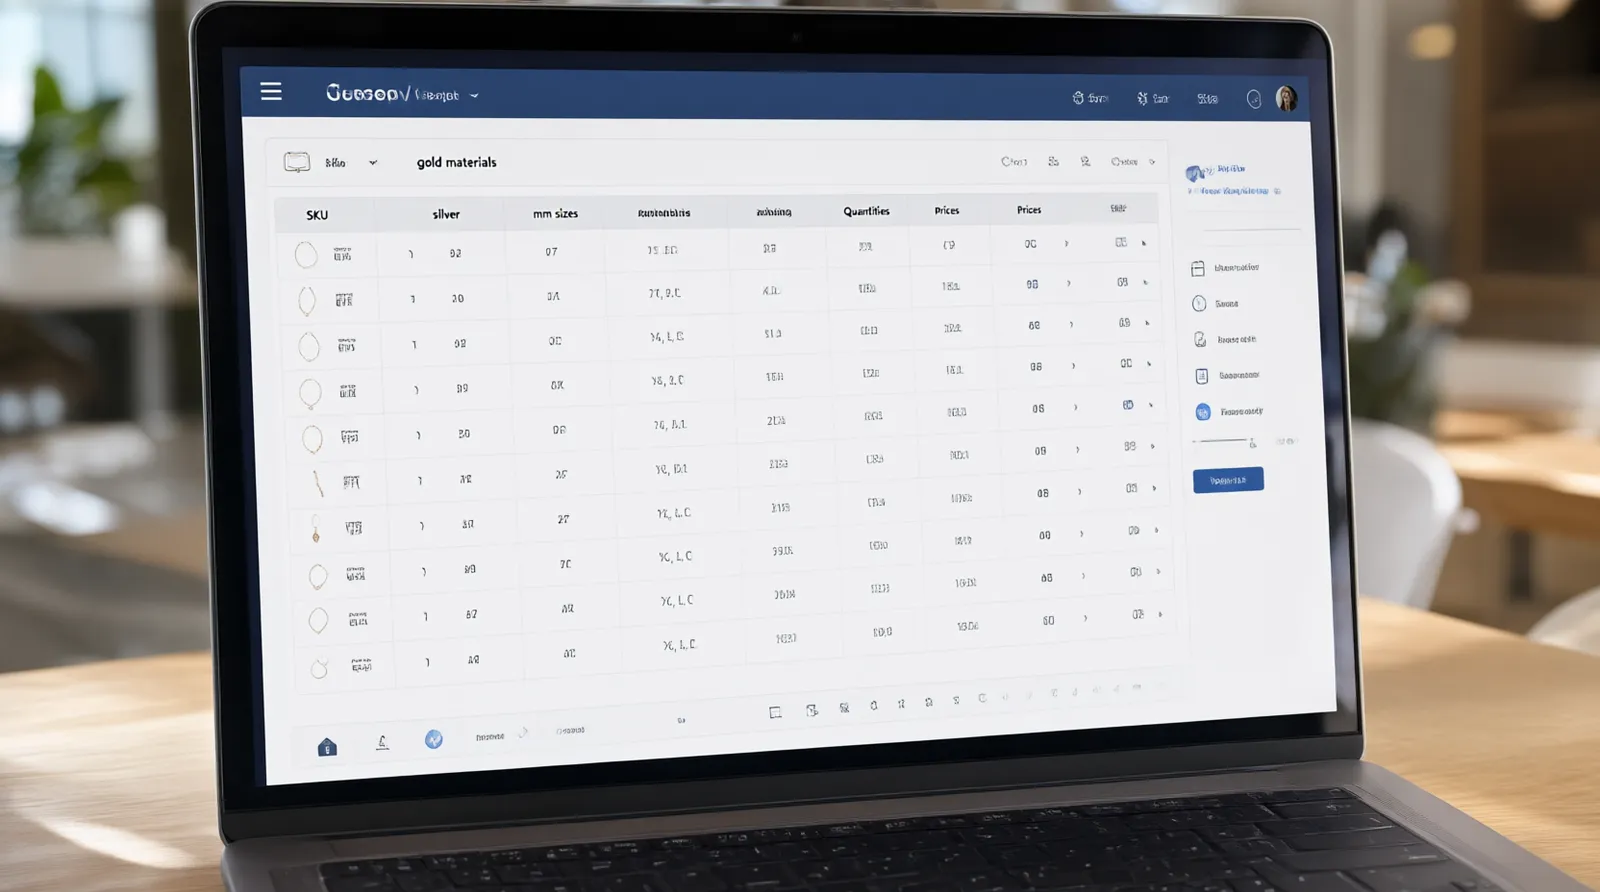This screenshot has width=1600, height=892.
Task: Click the calendar icon in the right sidebar
Action: (x=1197, y=268)
